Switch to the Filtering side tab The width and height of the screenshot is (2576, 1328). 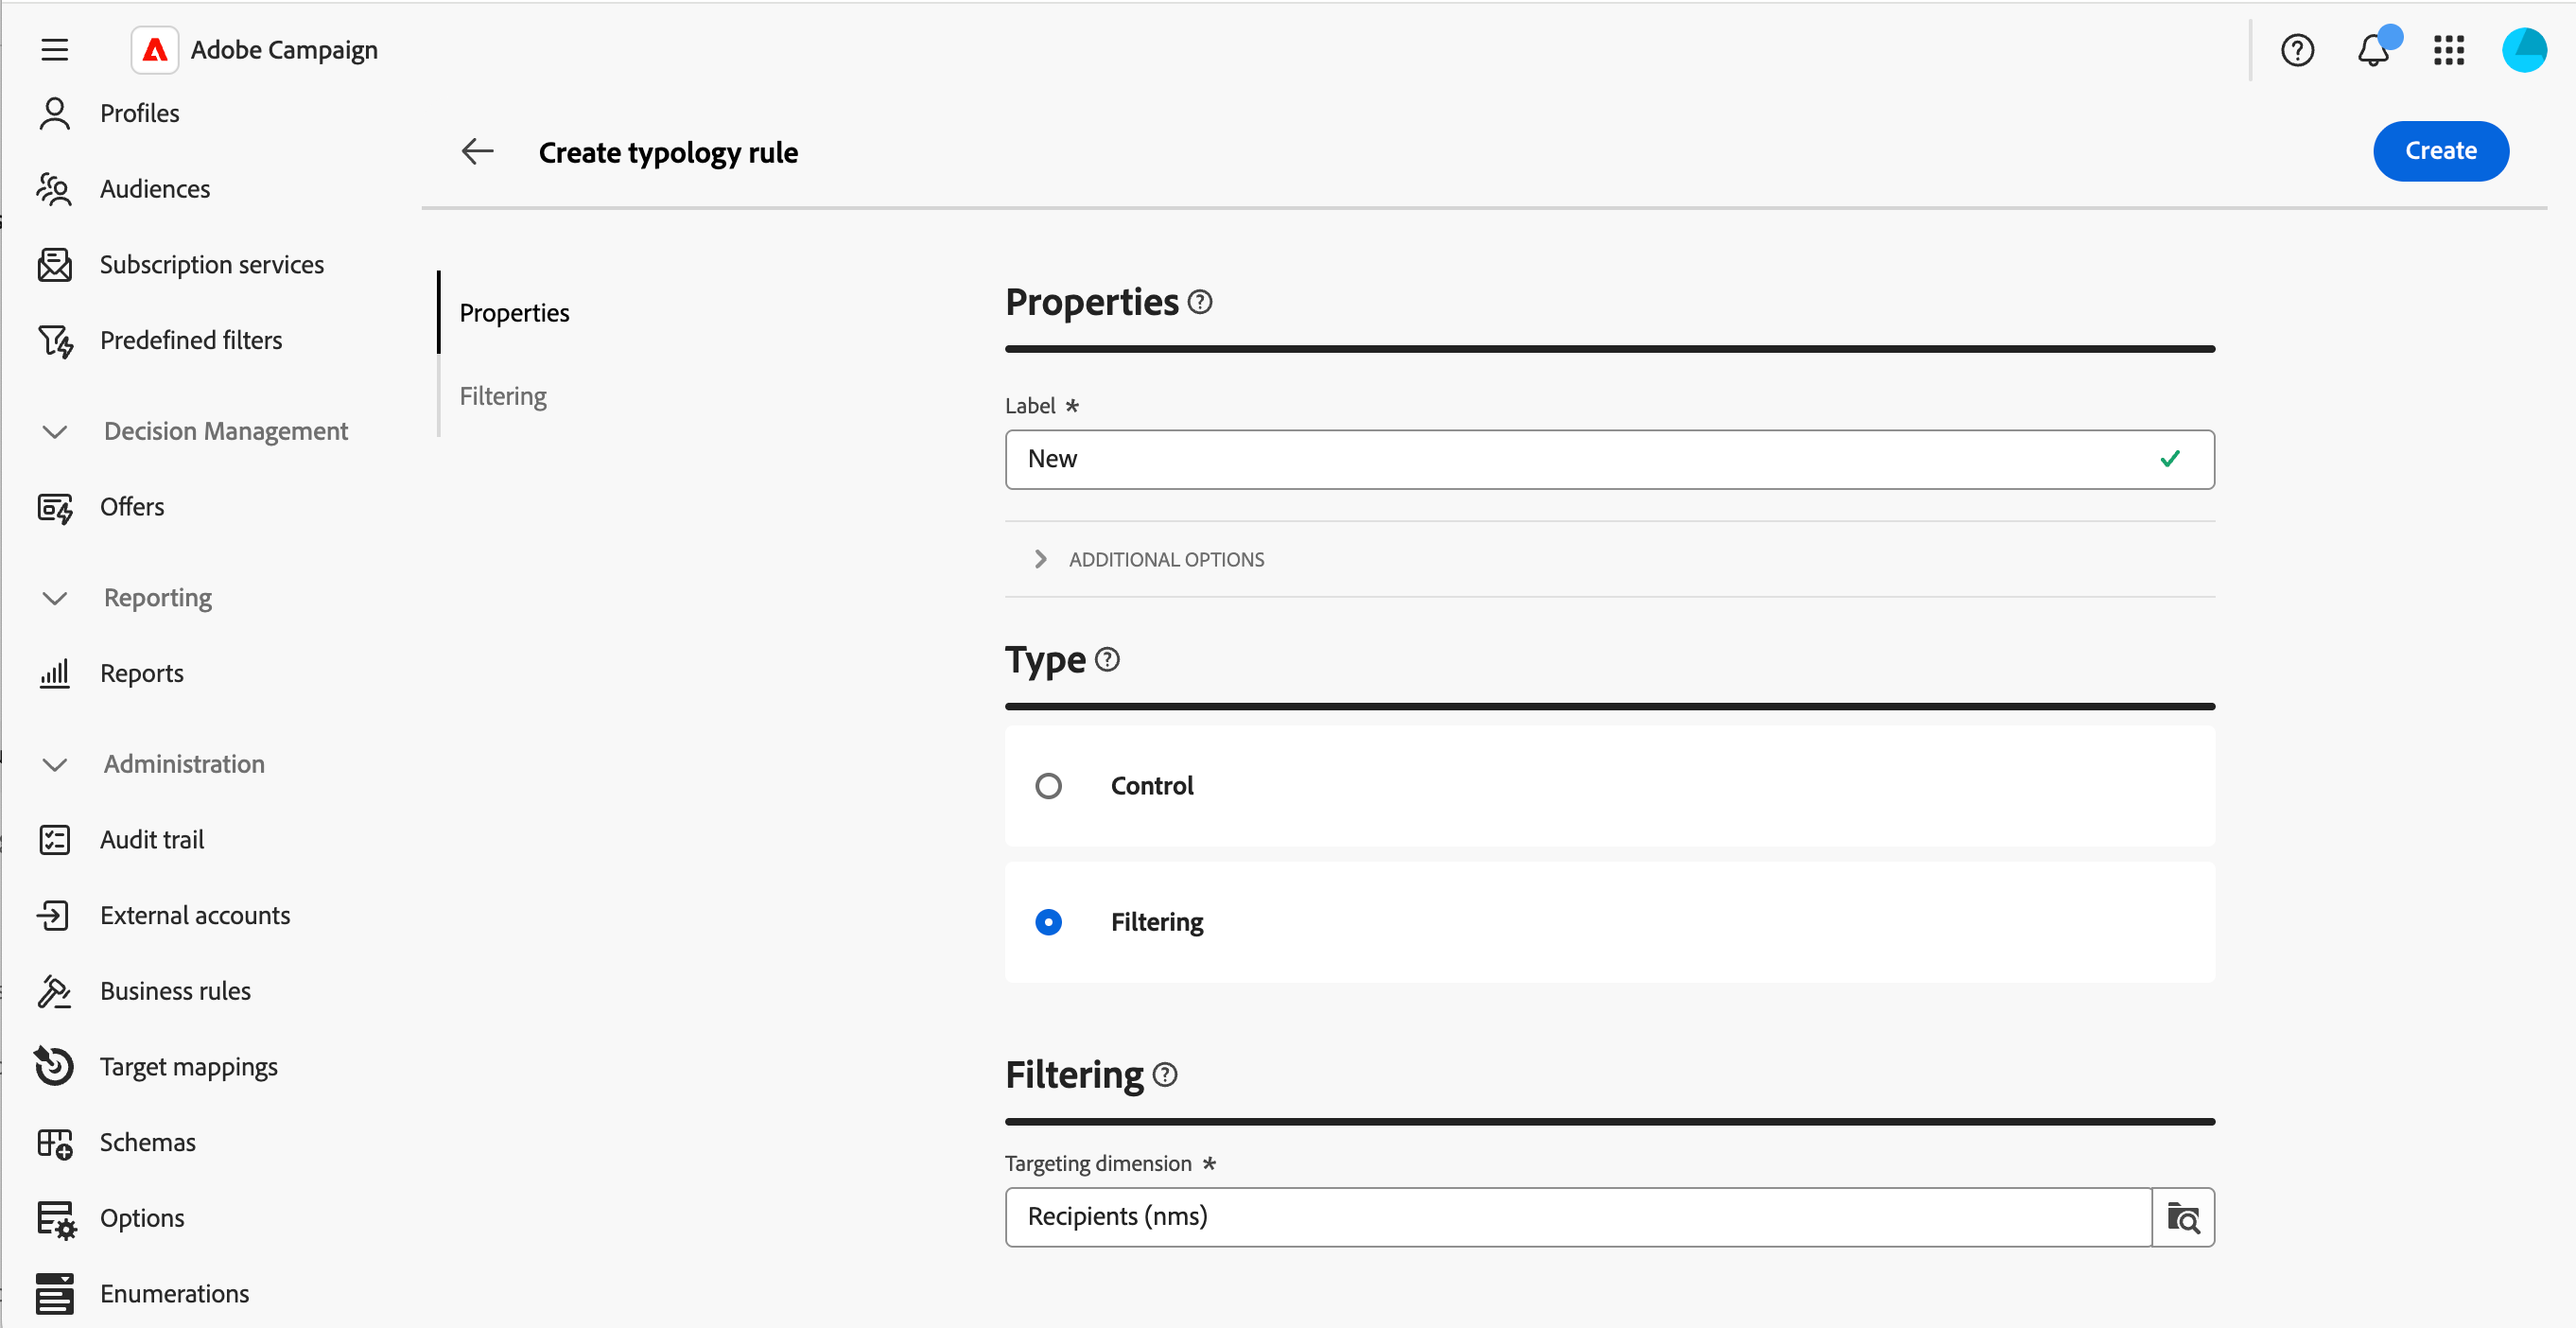click(502, 396)
